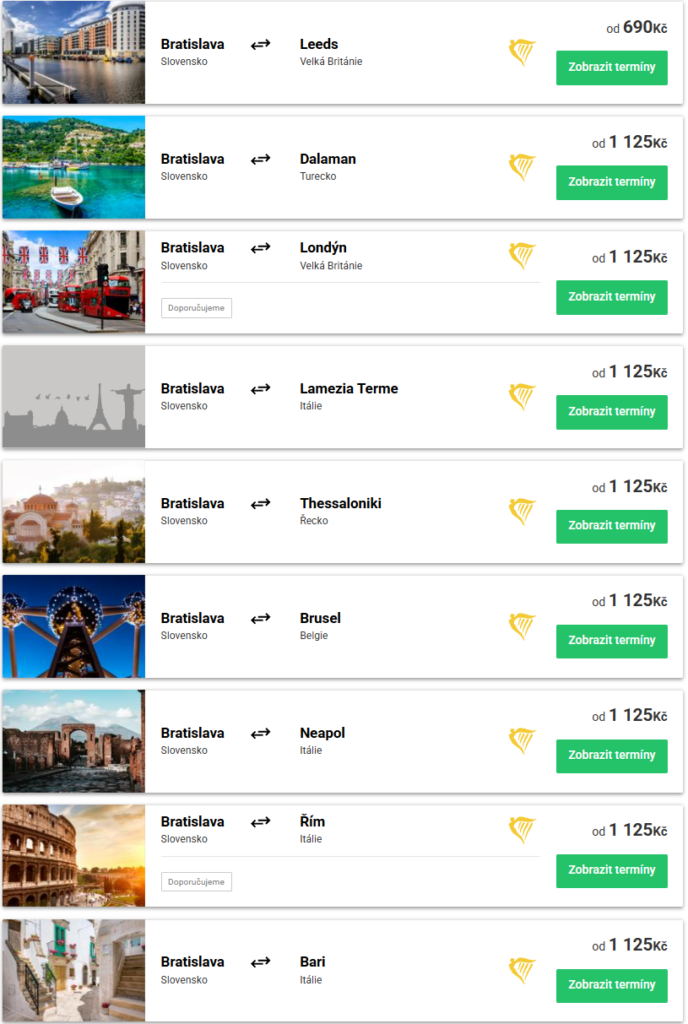Click the round-trip arrows icon for Brusel
The image size is (688, 1024).
click(x=260, y=618)
